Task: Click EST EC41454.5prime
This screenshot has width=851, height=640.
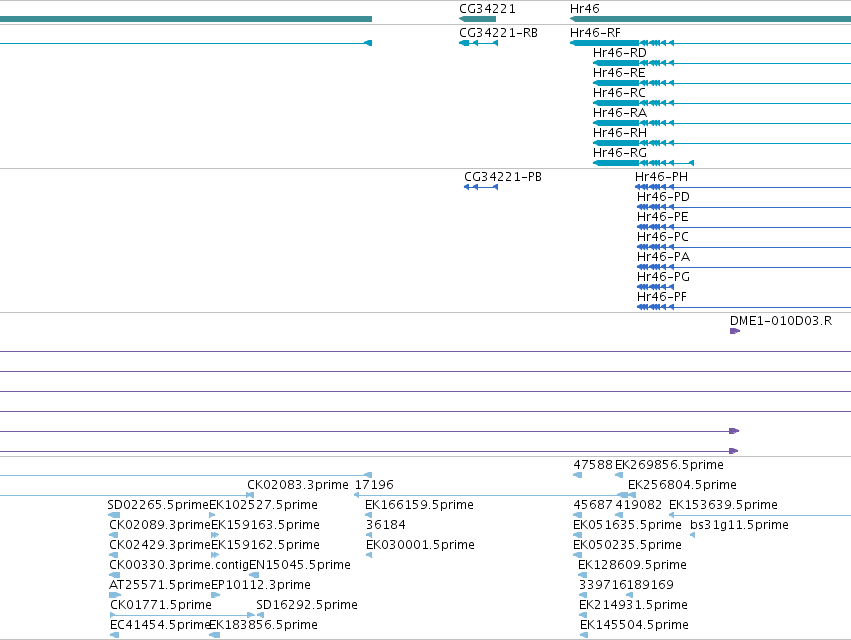Action: [x=160, y=625]
